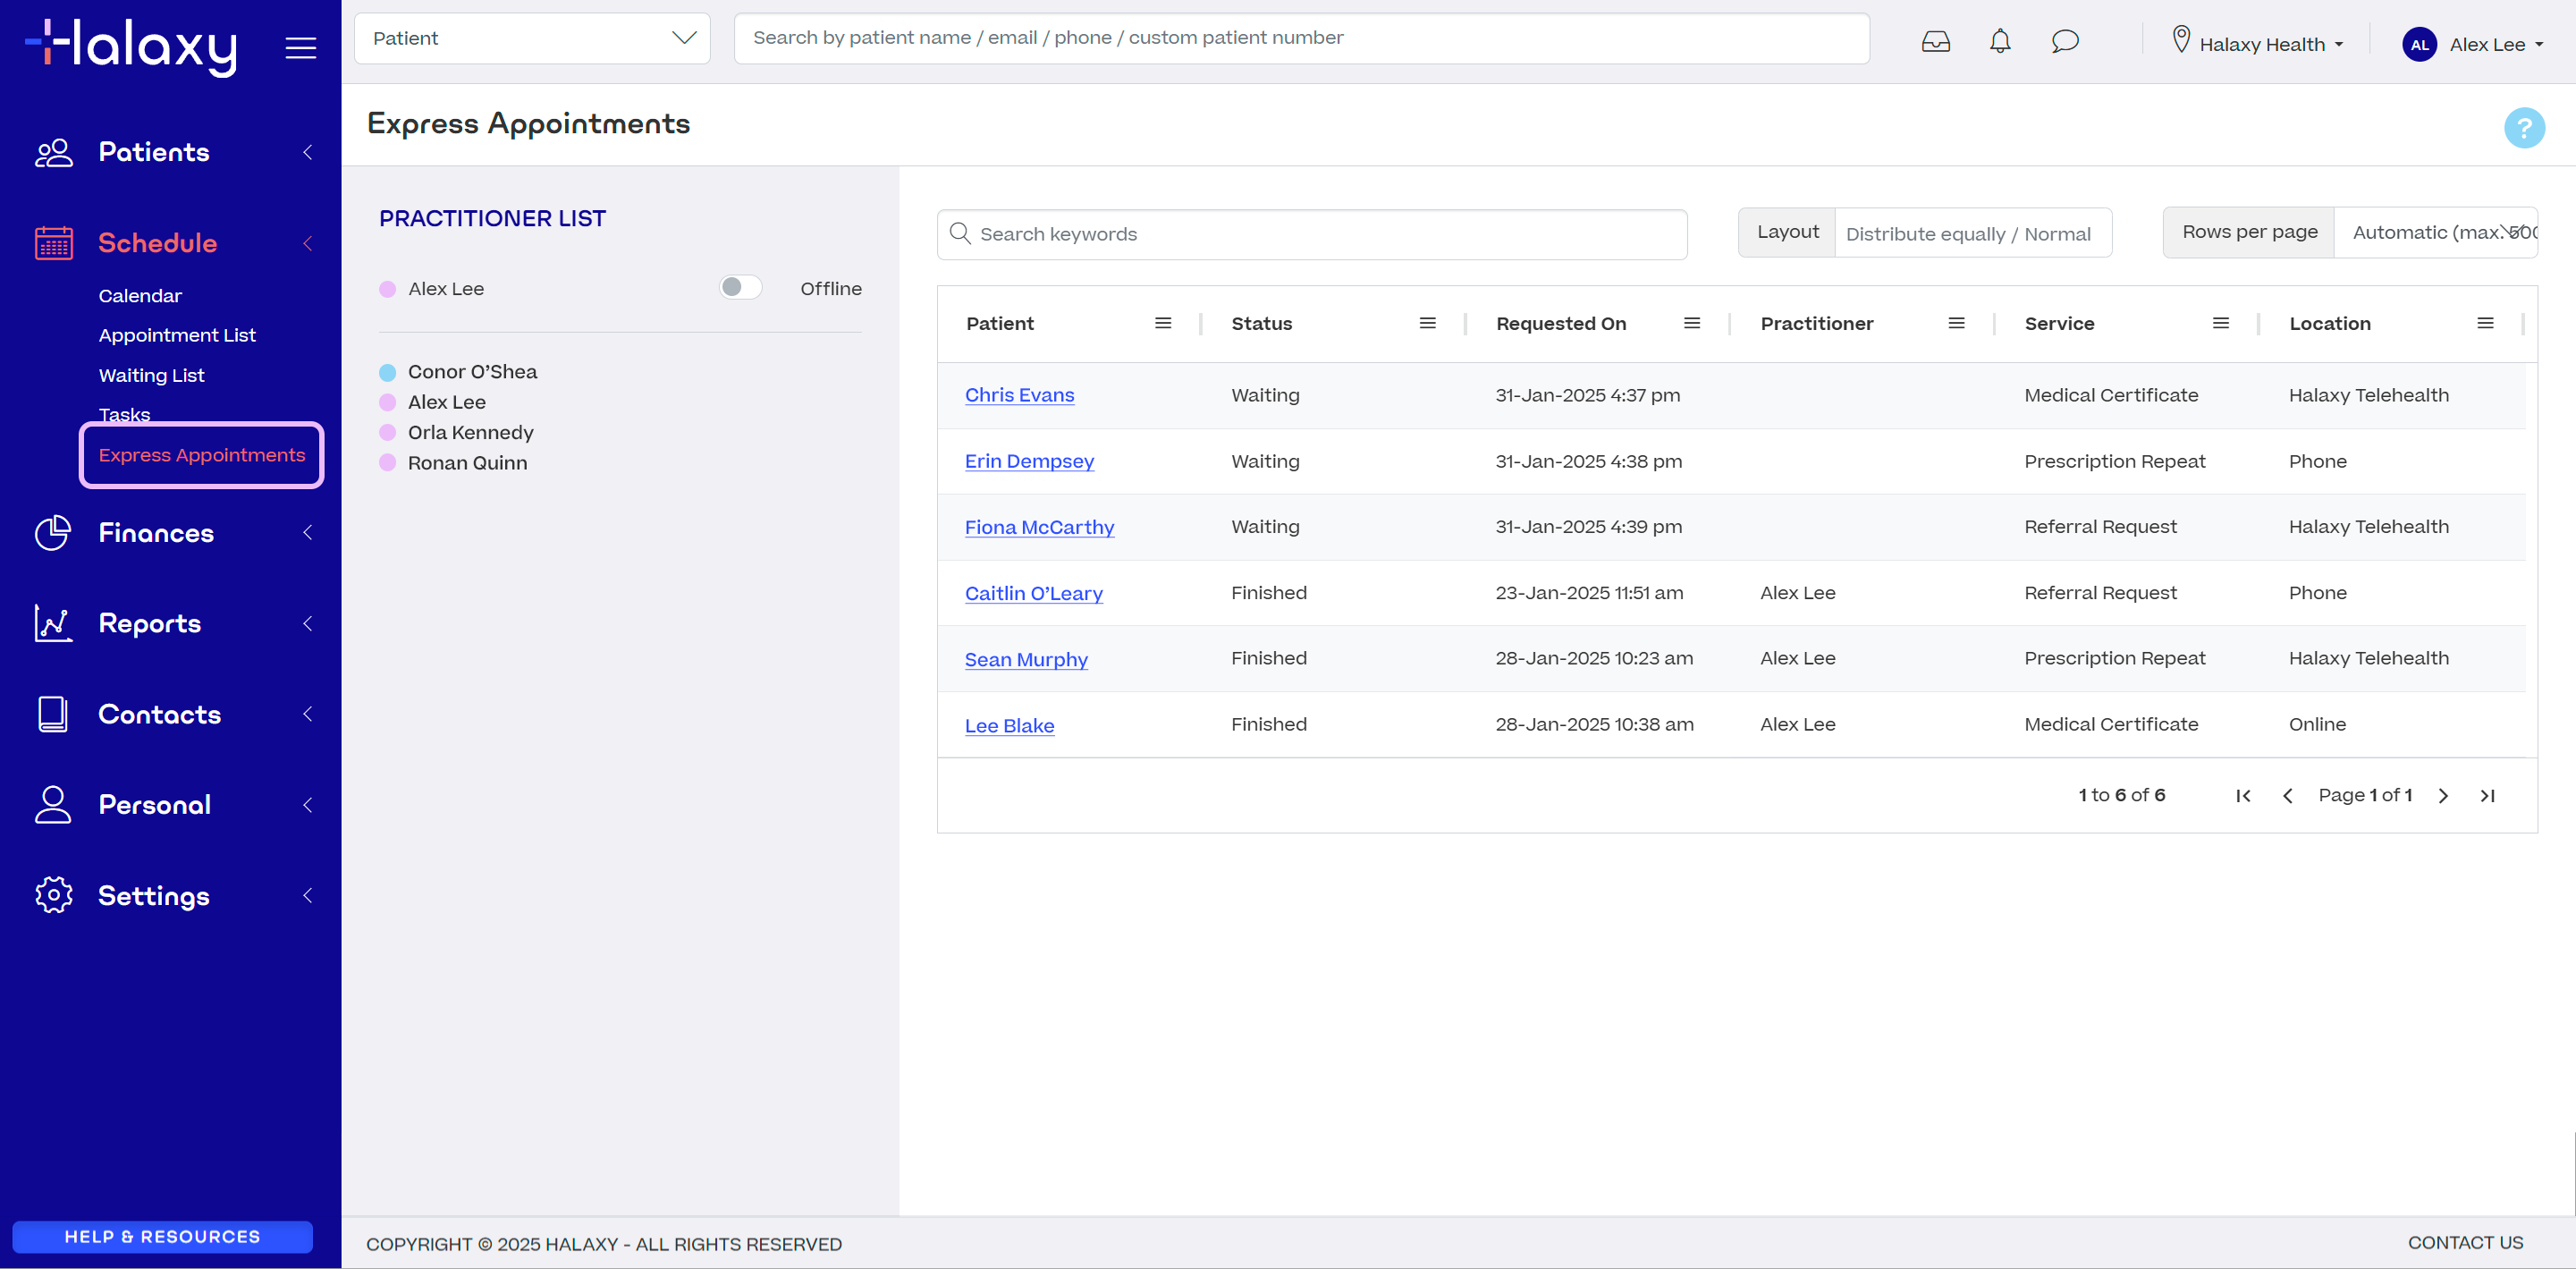The height and width of the screenshot is (1269, 2576).
Task: Open the Patient column menu icon
Action: [1163, 323]
